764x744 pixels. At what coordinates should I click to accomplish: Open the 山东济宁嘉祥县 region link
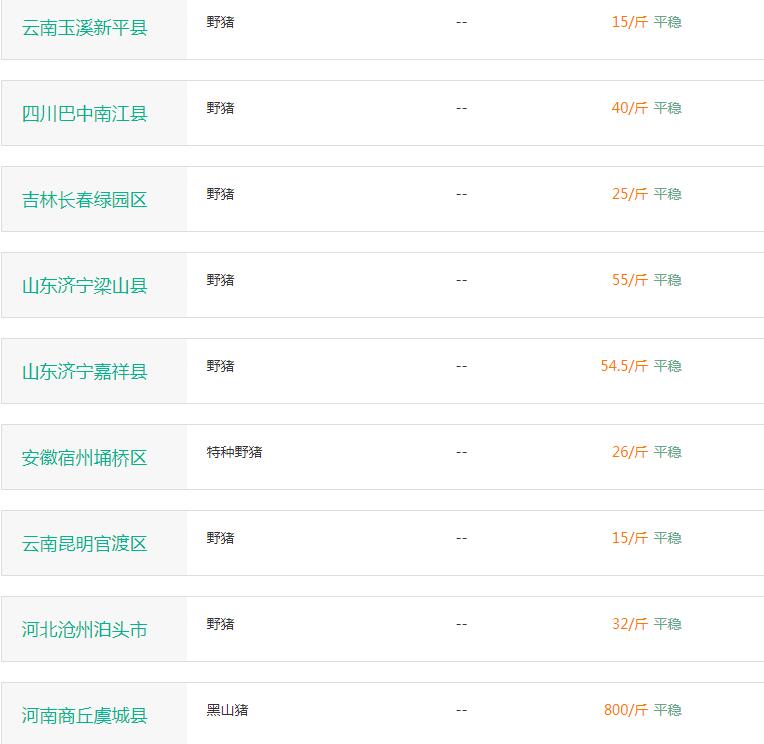[84, 372]
